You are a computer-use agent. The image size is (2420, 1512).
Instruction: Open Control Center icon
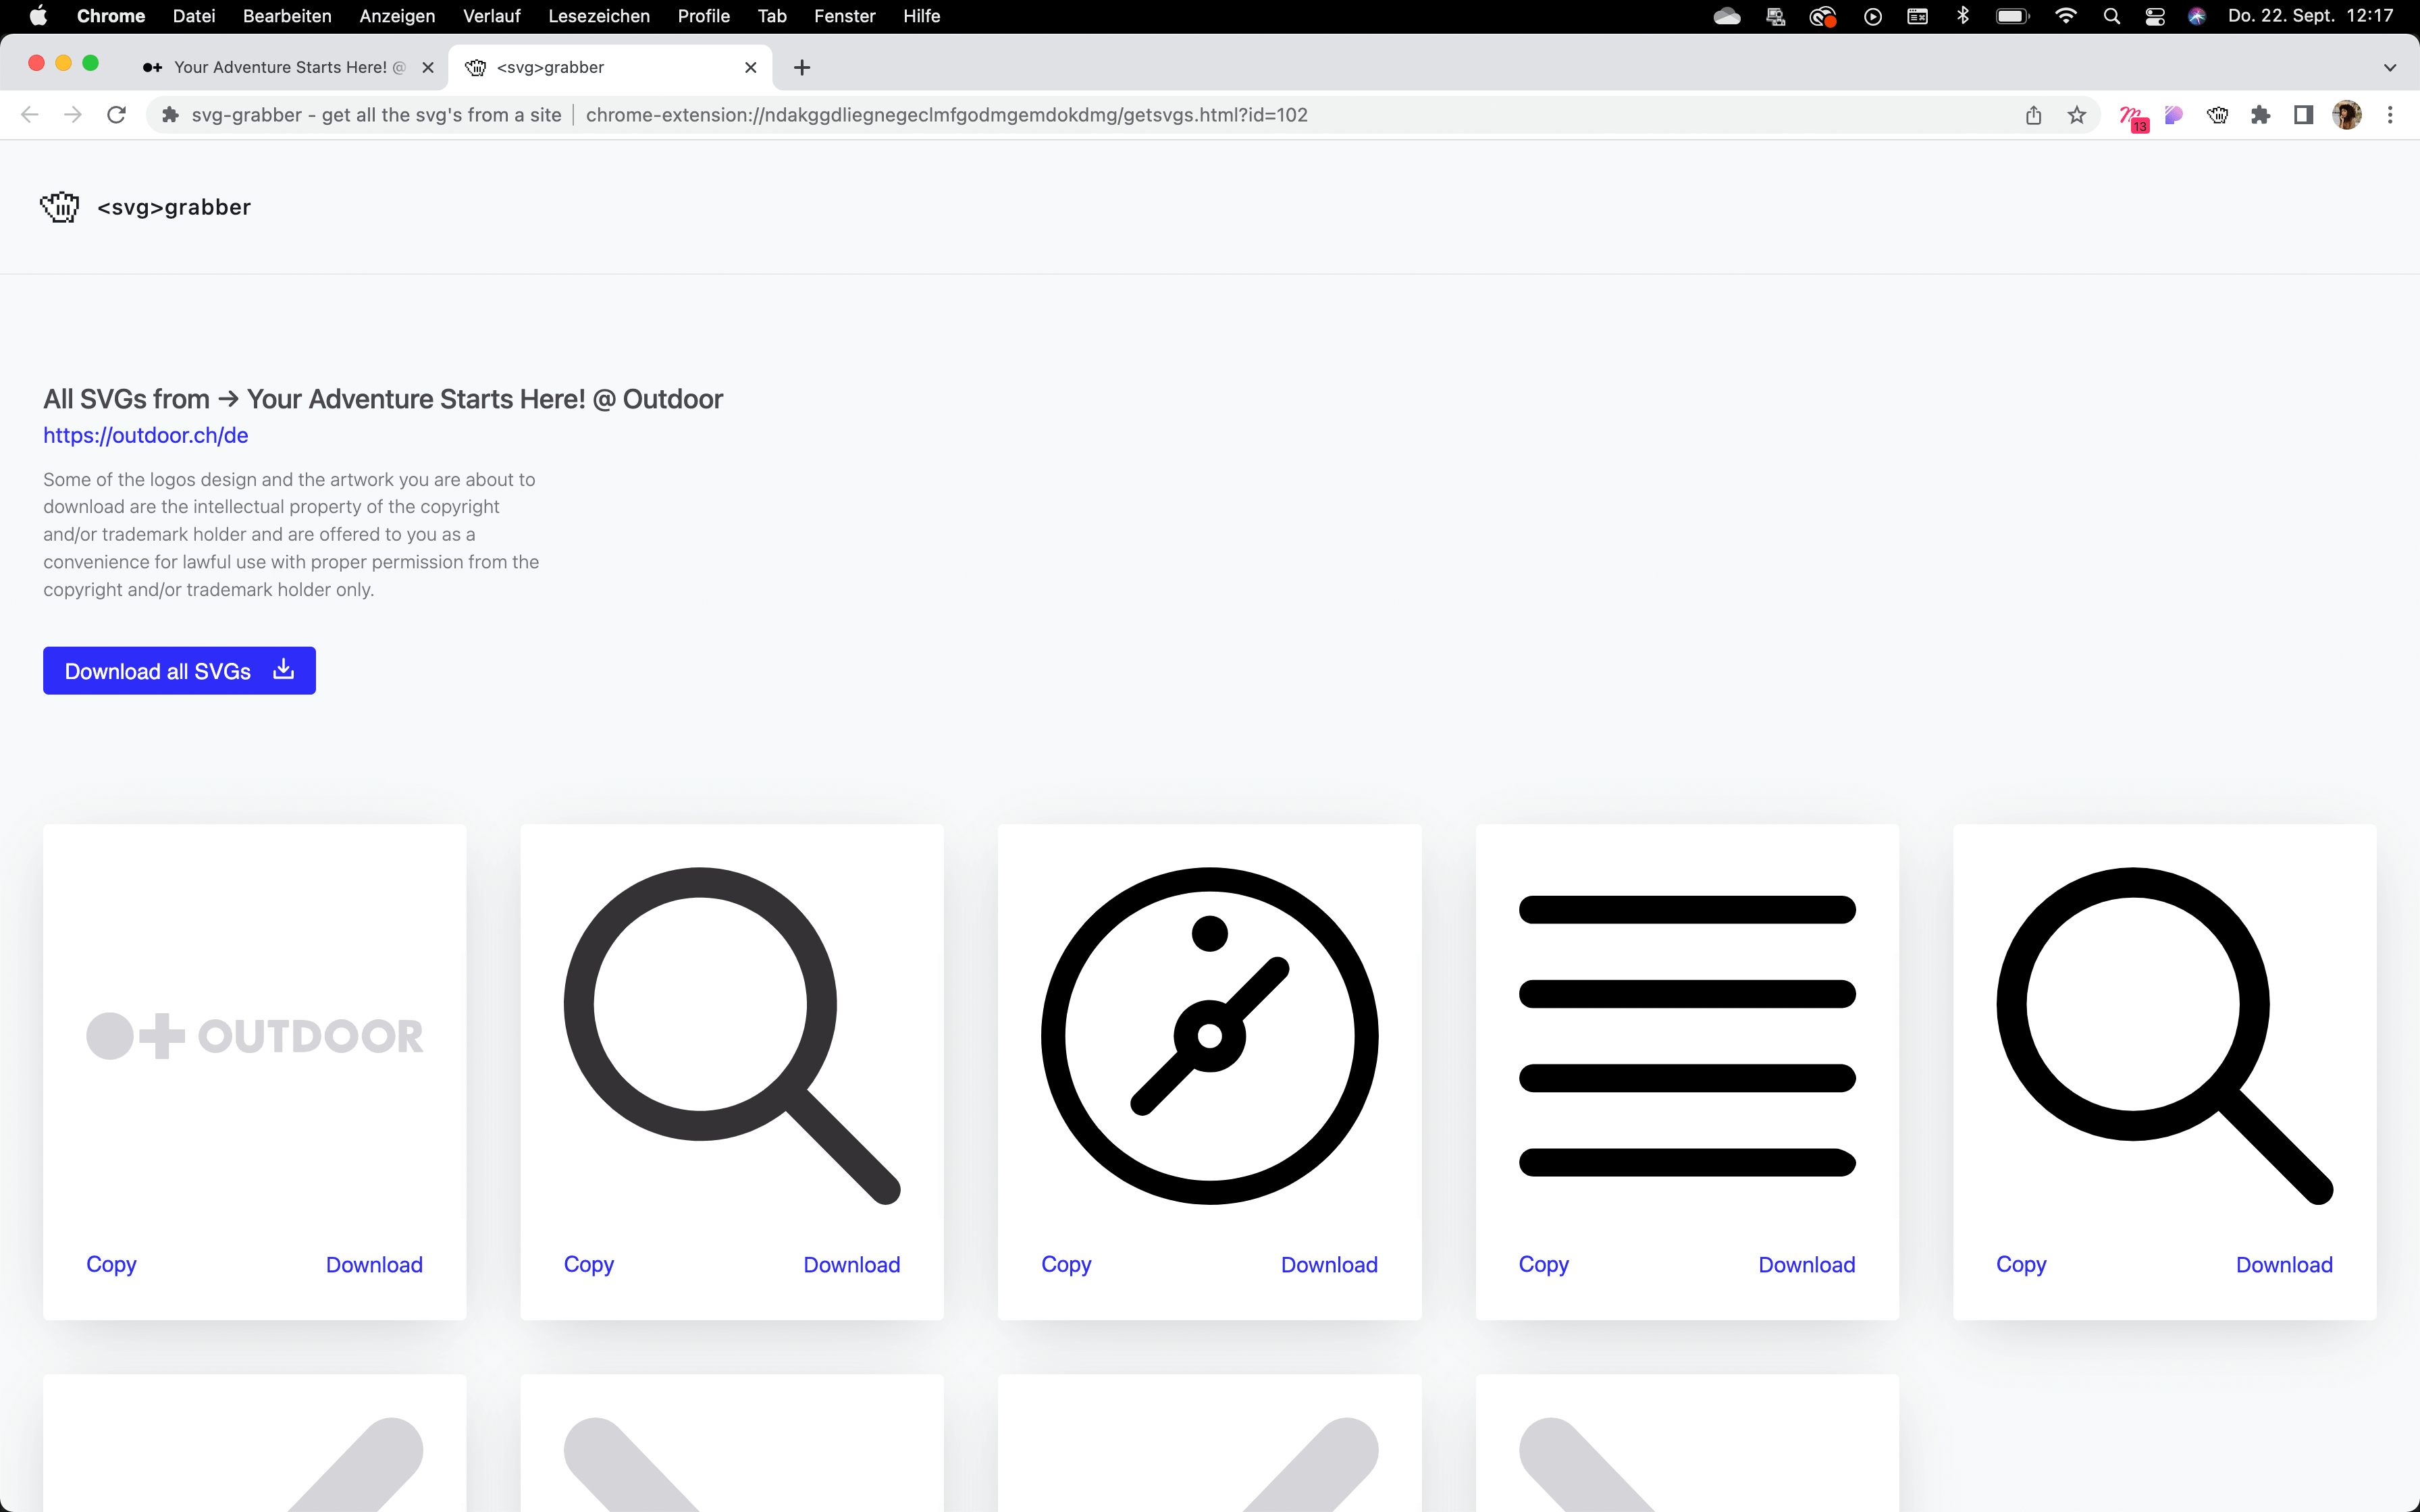click(2155, 16)
